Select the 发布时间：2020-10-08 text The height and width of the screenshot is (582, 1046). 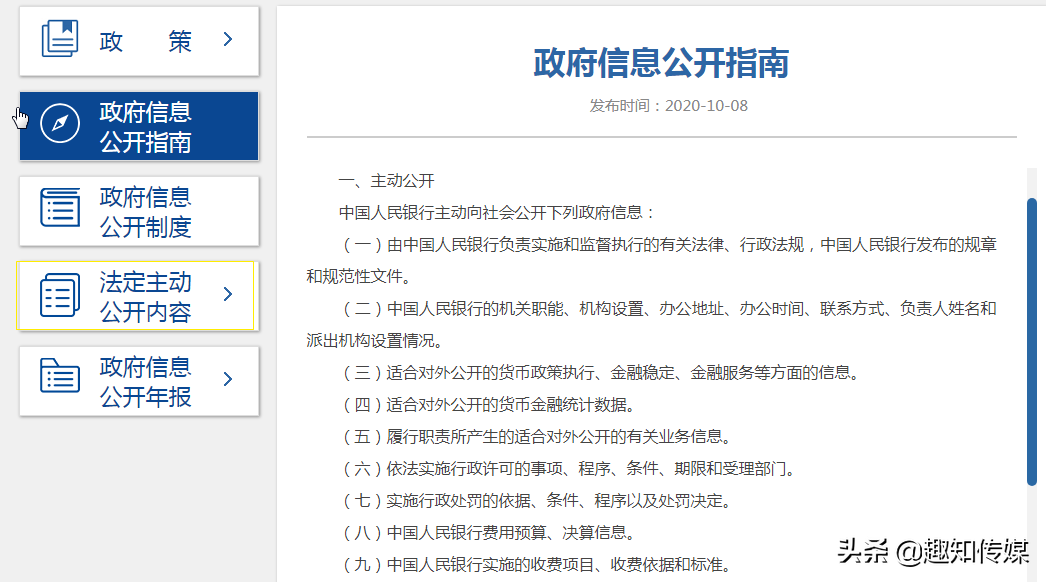click(x=661, y=105)
